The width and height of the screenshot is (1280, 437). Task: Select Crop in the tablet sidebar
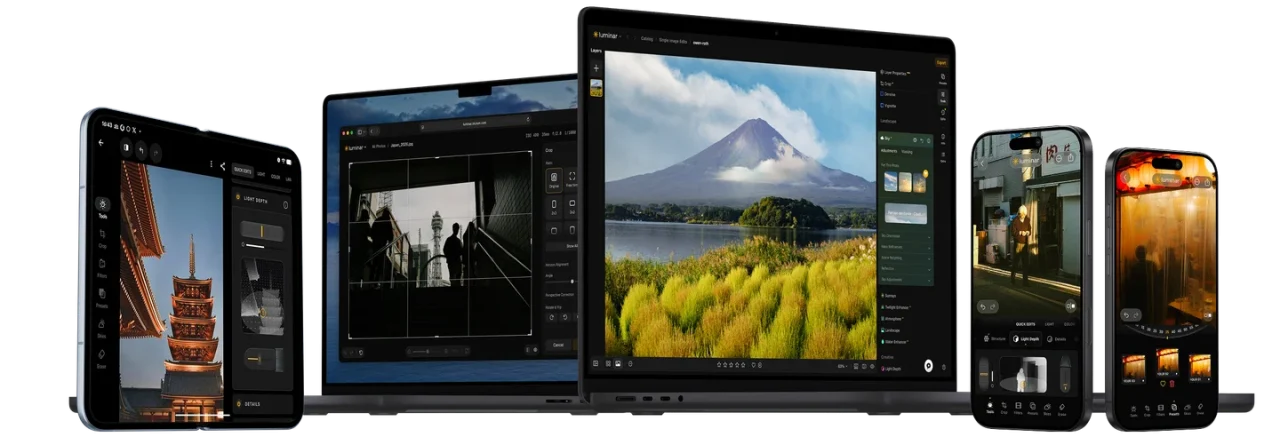[x=102, y=238]
